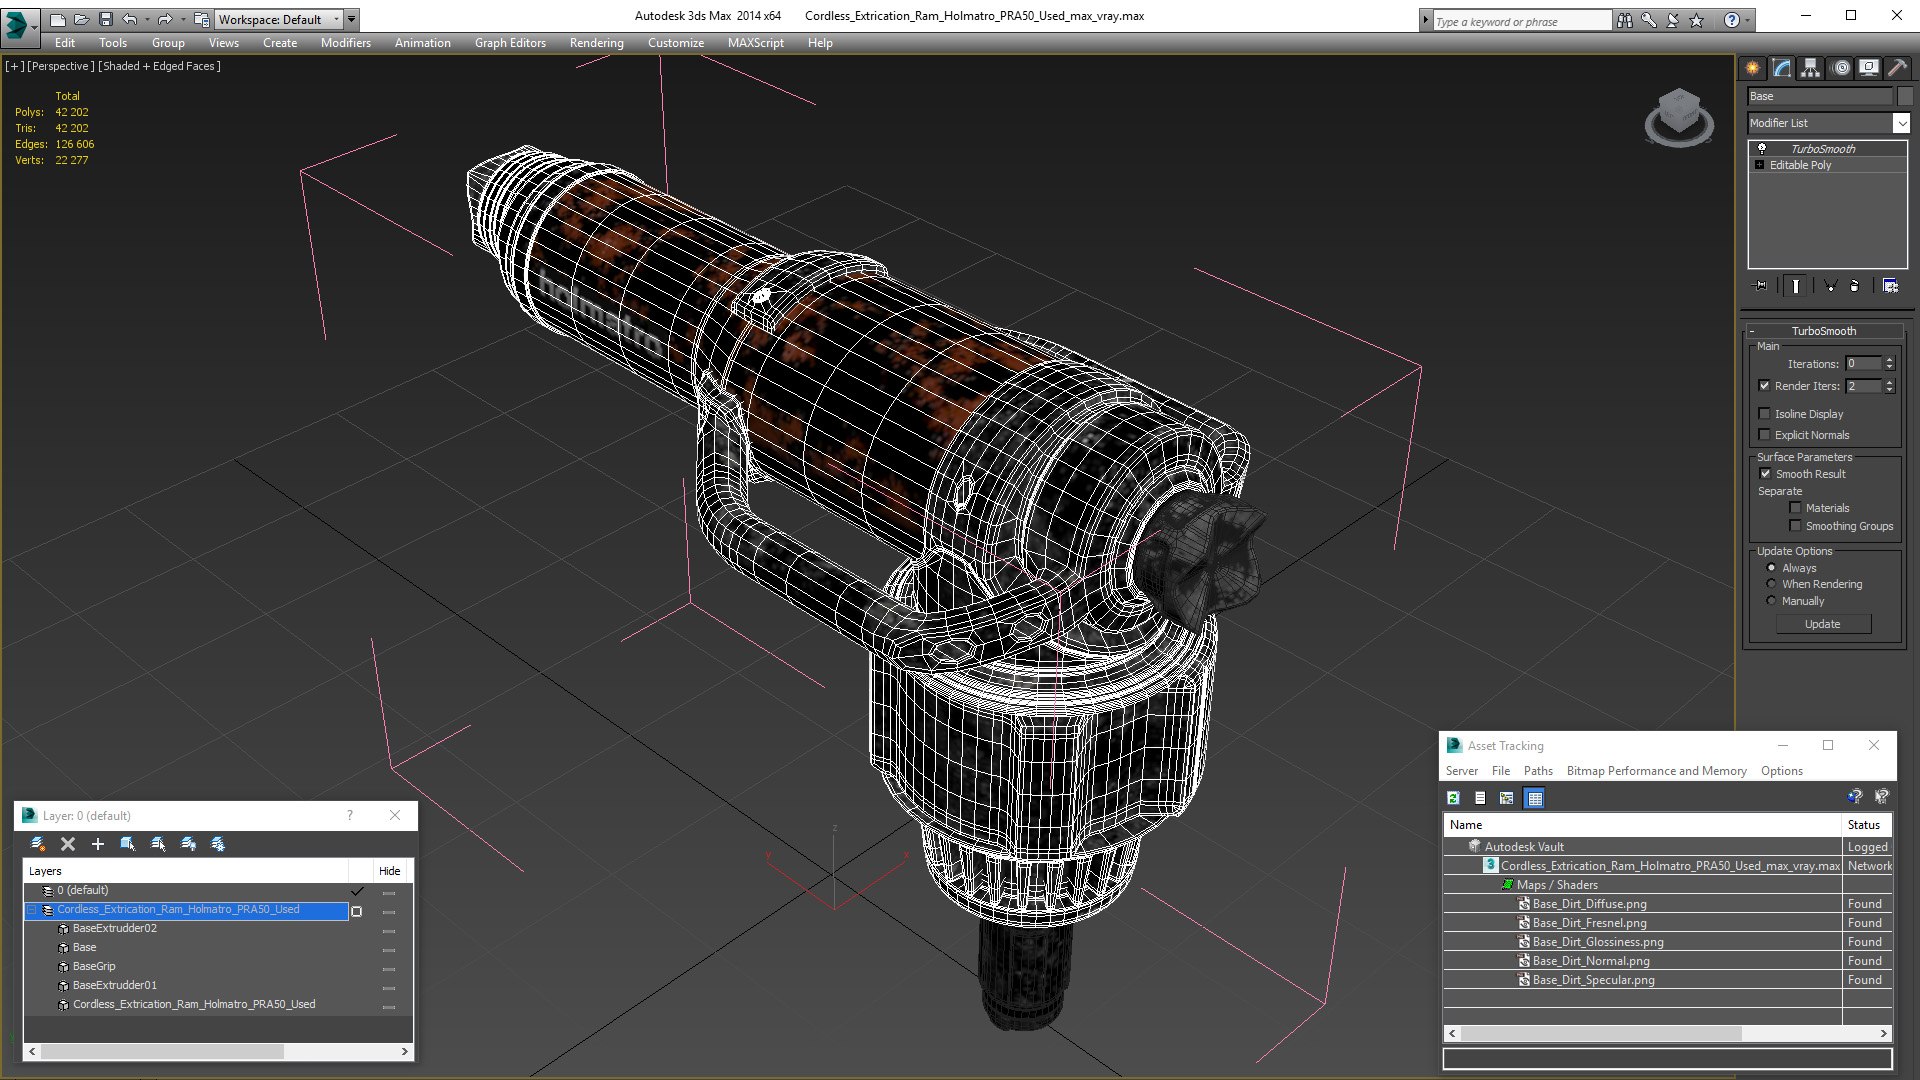Click Delete layer X icon
Screen dimensions: 1920x1080
click(68, 844)
